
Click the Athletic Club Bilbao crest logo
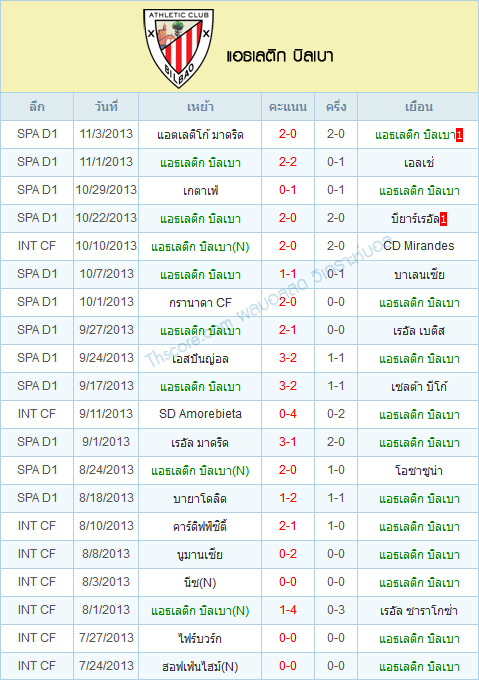tap(178, 48)
